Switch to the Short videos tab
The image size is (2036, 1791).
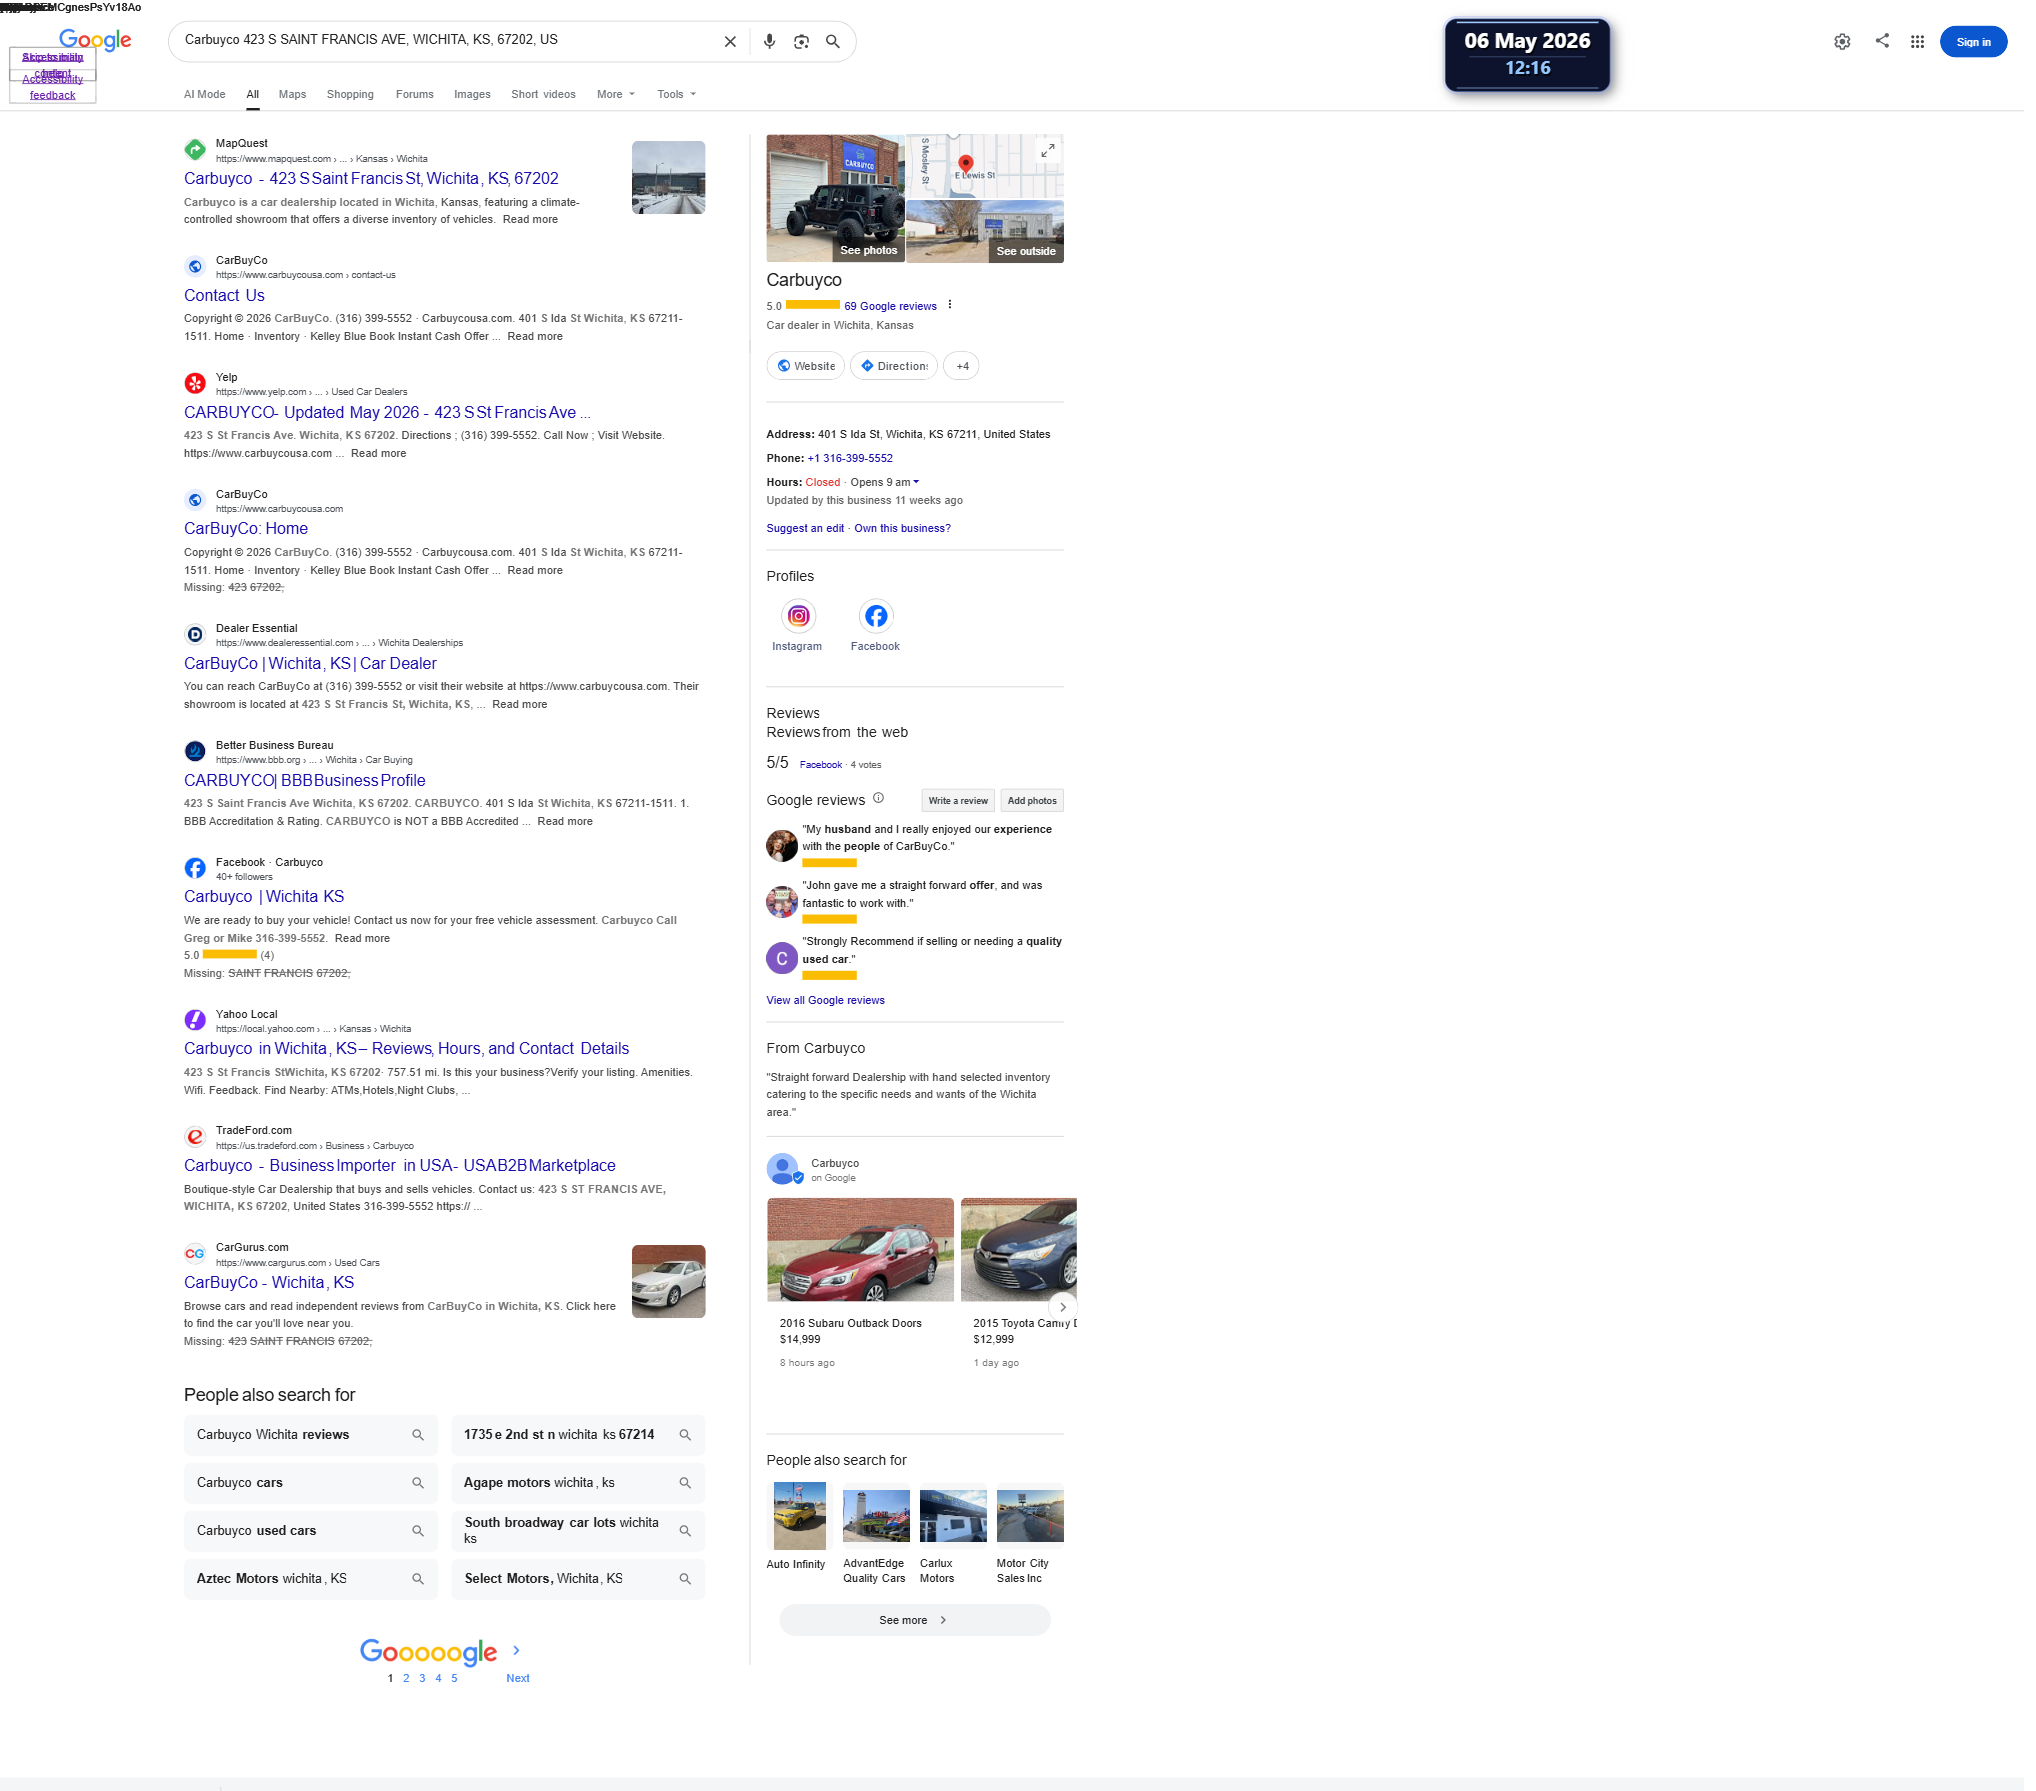click(x=543, y=95)
